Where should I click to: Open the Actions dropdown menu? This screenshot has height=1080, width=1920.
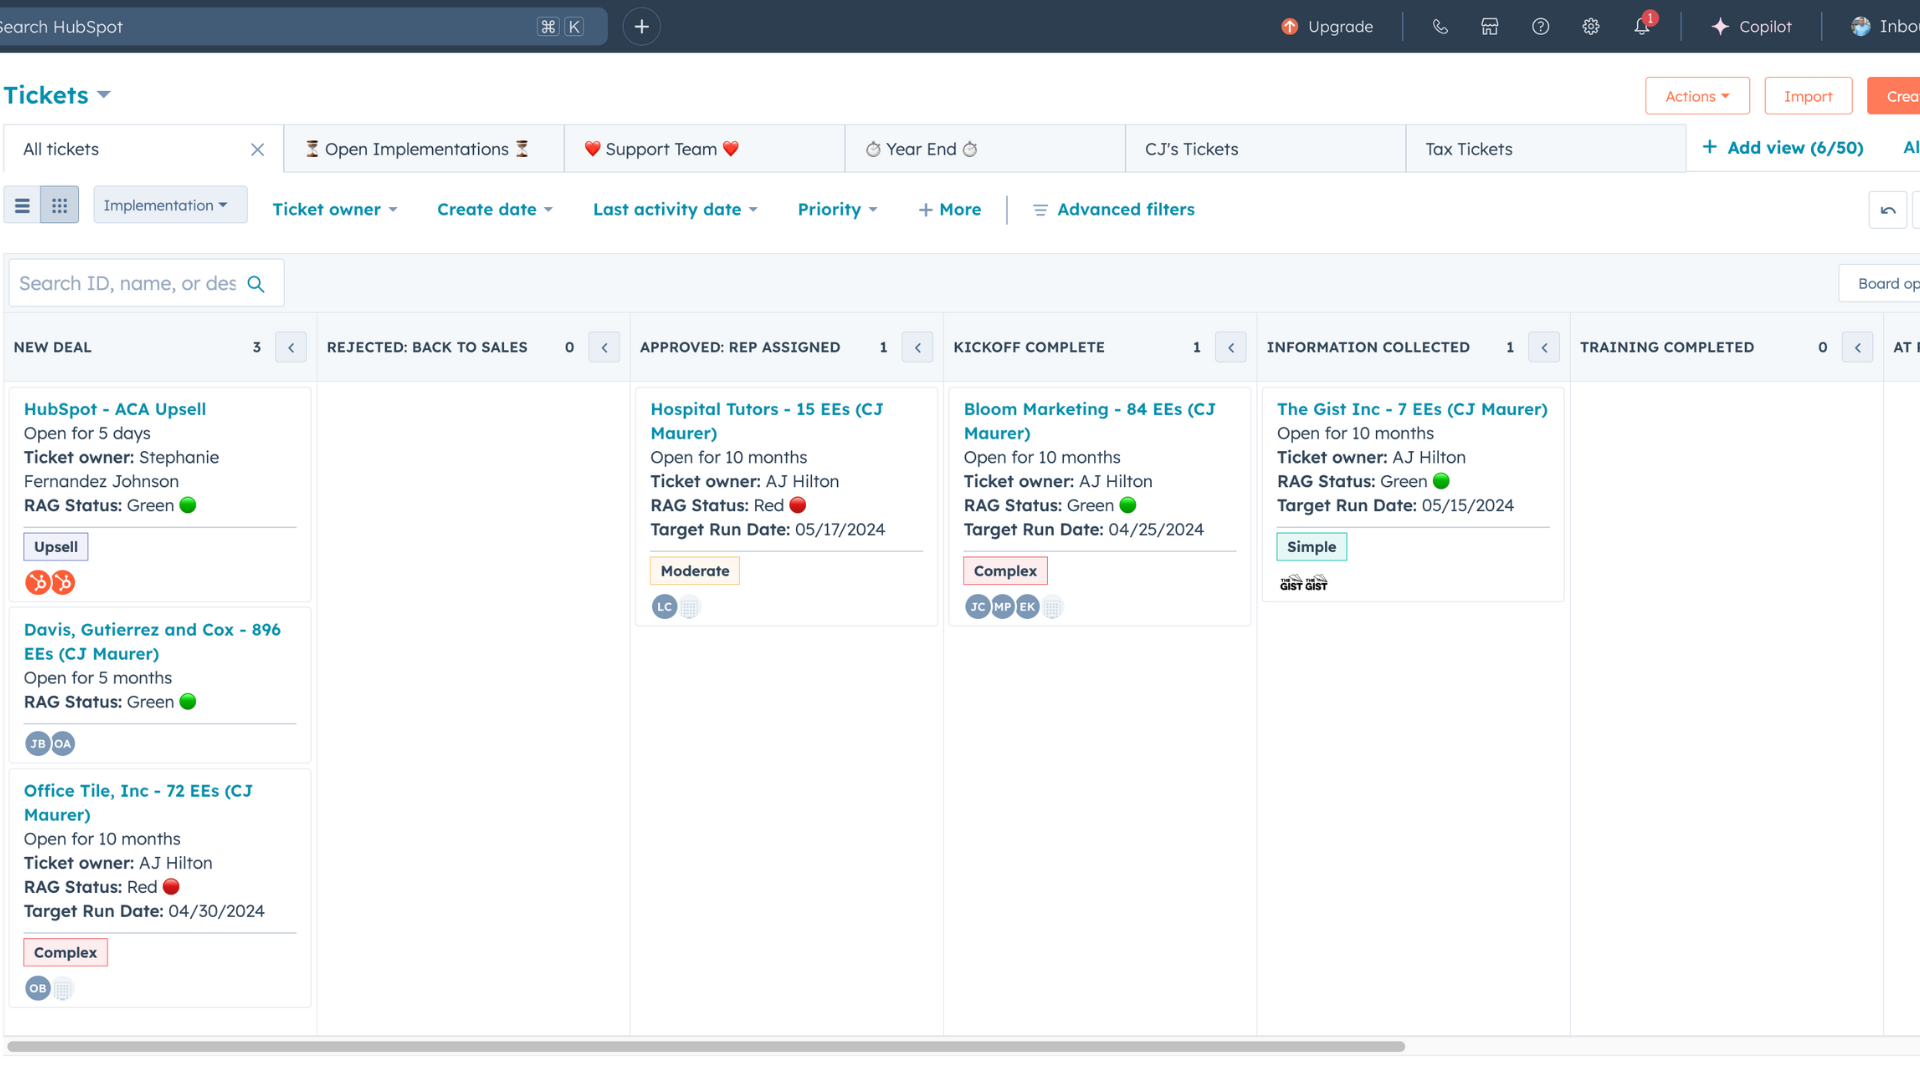point(1697,96)
